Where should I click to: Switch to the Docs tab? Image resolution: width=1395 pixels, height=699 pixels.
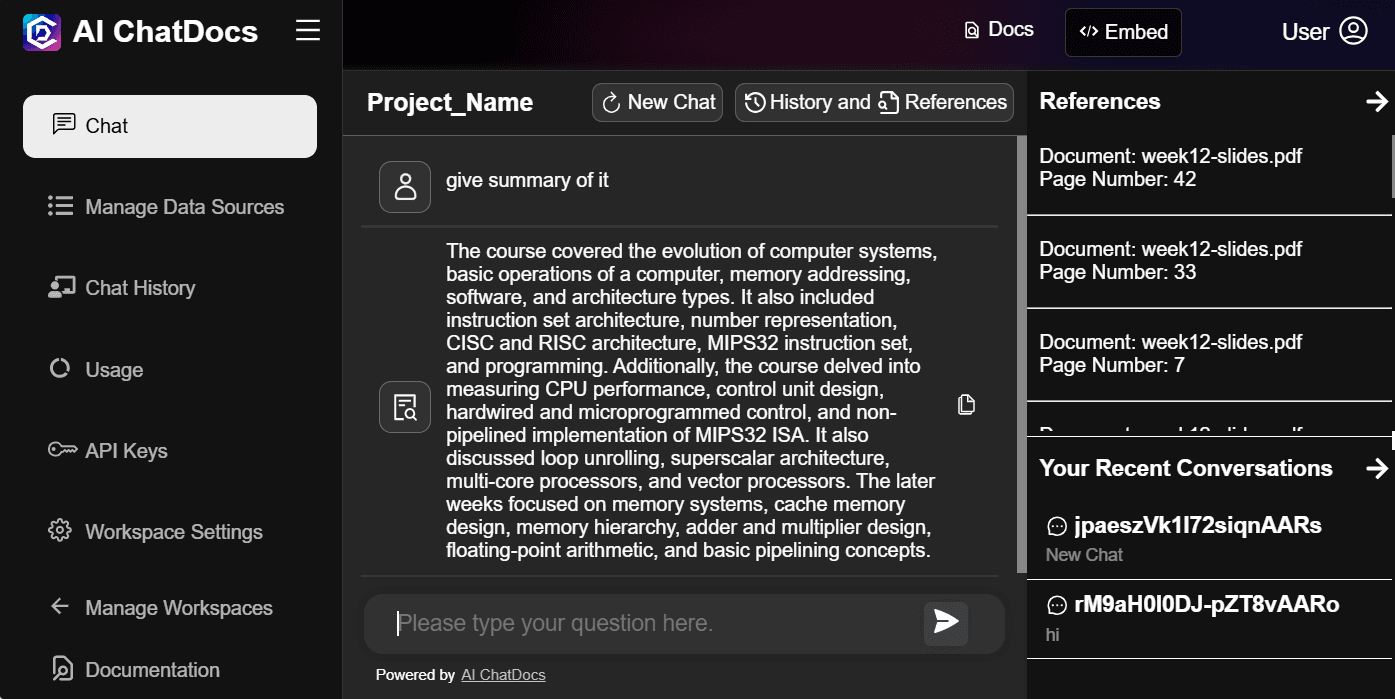coord(998,29)
